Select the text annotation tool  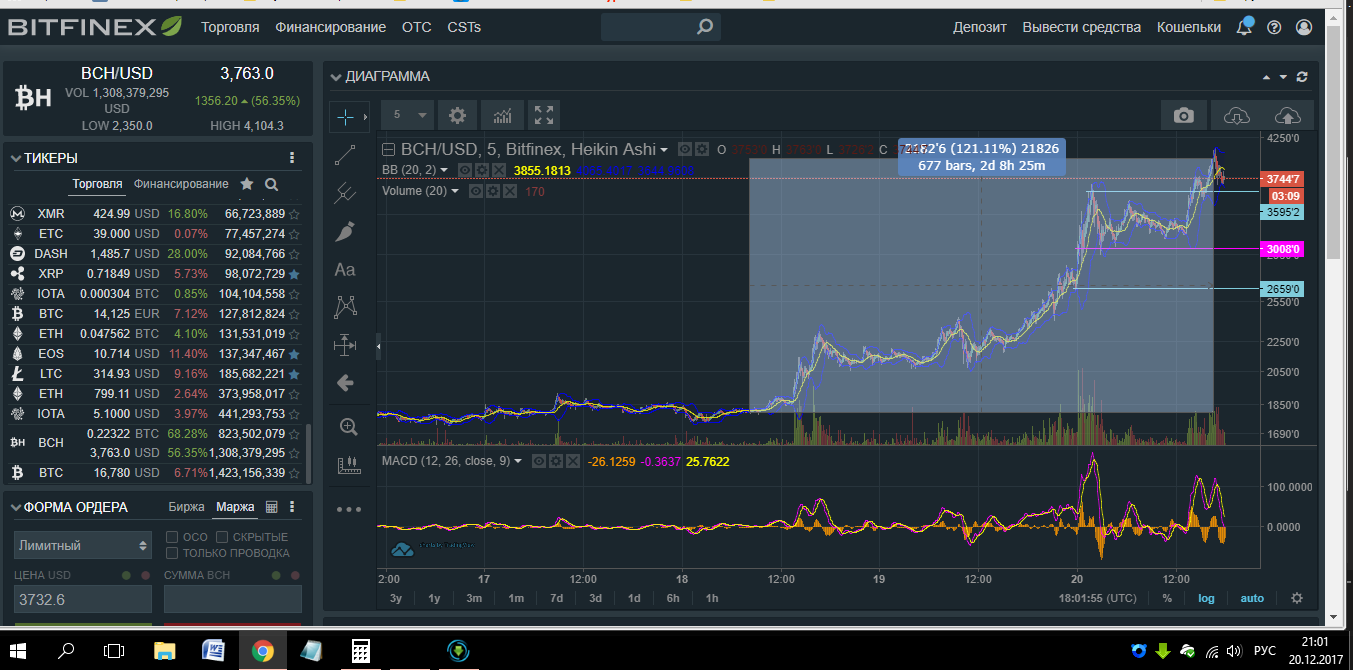point(345,269)
